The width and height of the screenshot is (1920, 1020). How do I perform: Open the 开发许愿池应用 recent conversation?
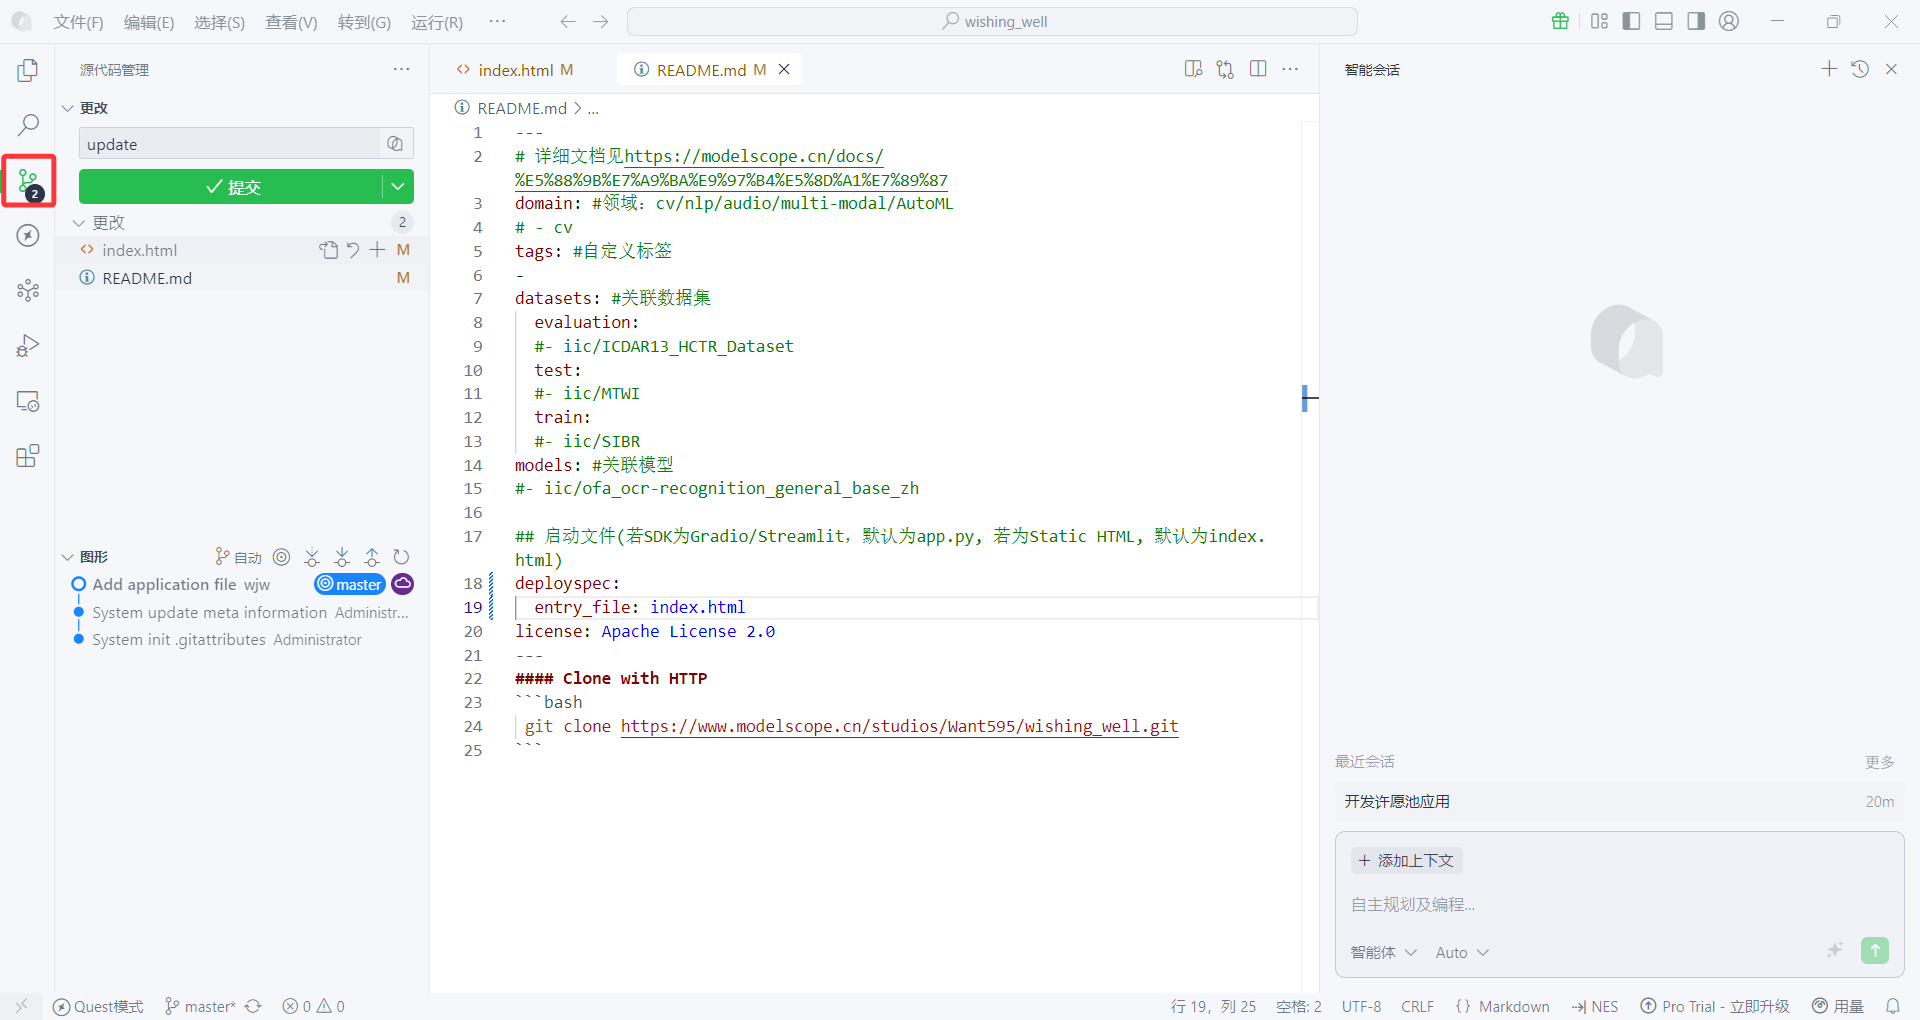[1619, 802]
